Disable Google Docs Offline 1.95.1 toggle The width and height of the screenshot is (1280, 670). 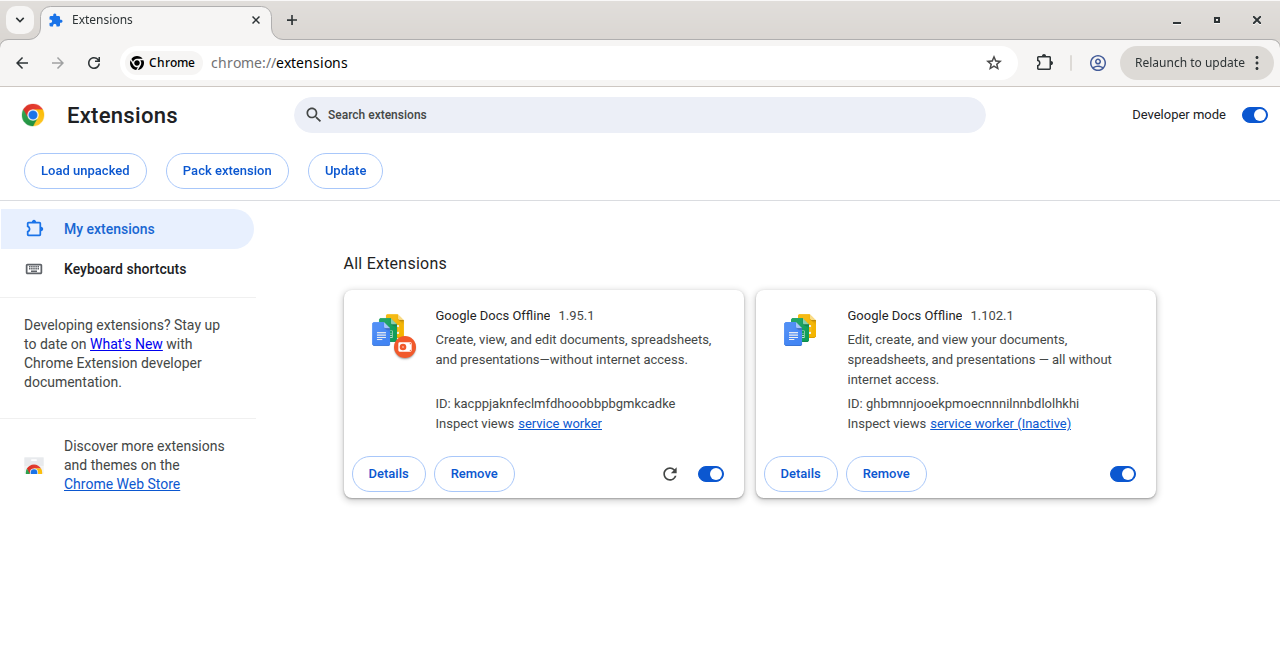(x=711, y=474)
